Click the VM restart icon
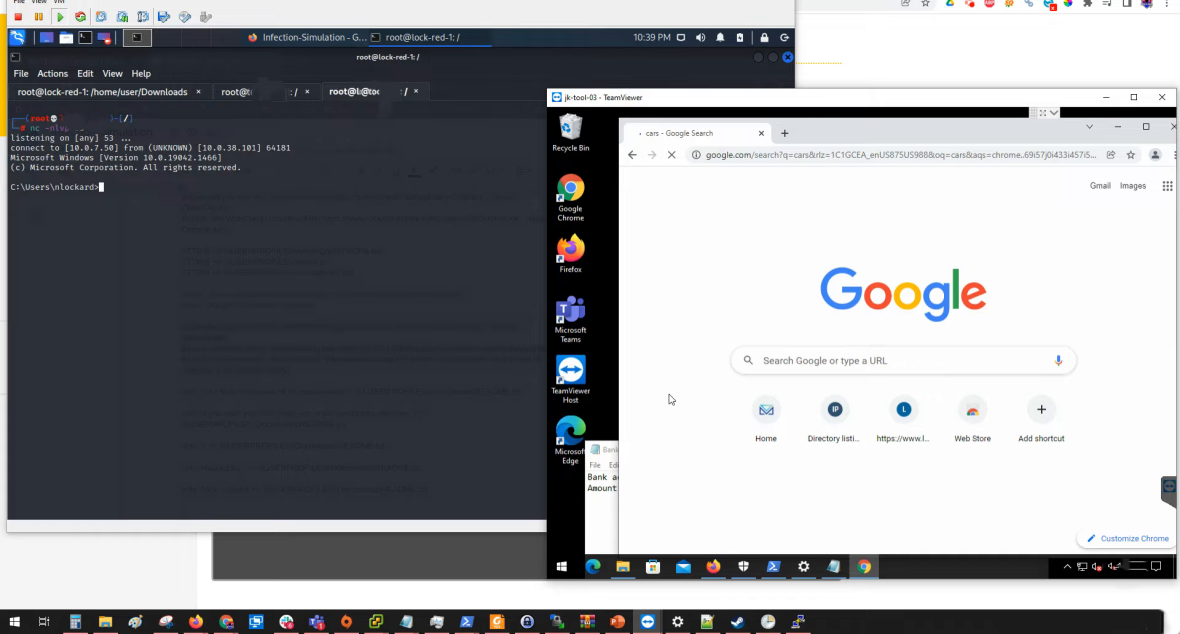1180x634 pixels. pos(80,17)
